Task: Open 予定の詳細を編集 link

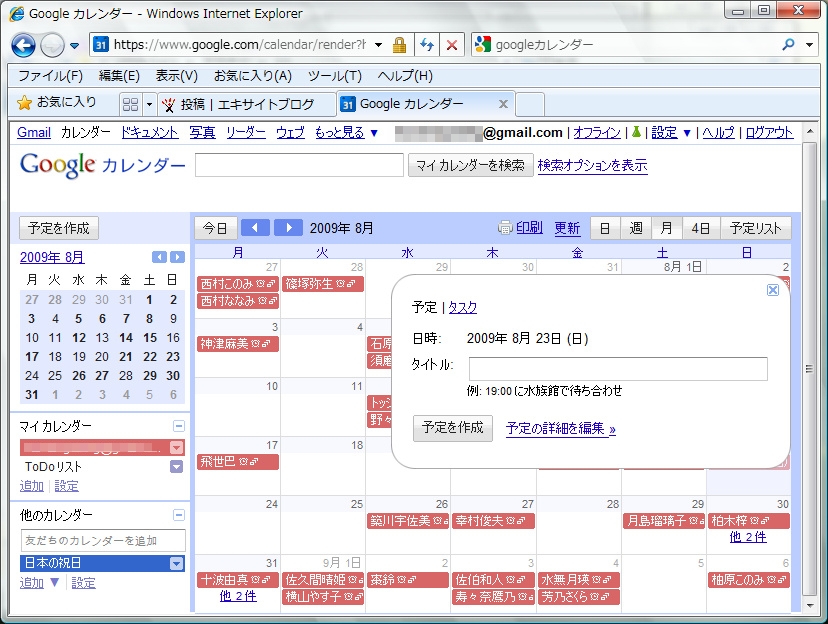Action: (x=561, y=428)
